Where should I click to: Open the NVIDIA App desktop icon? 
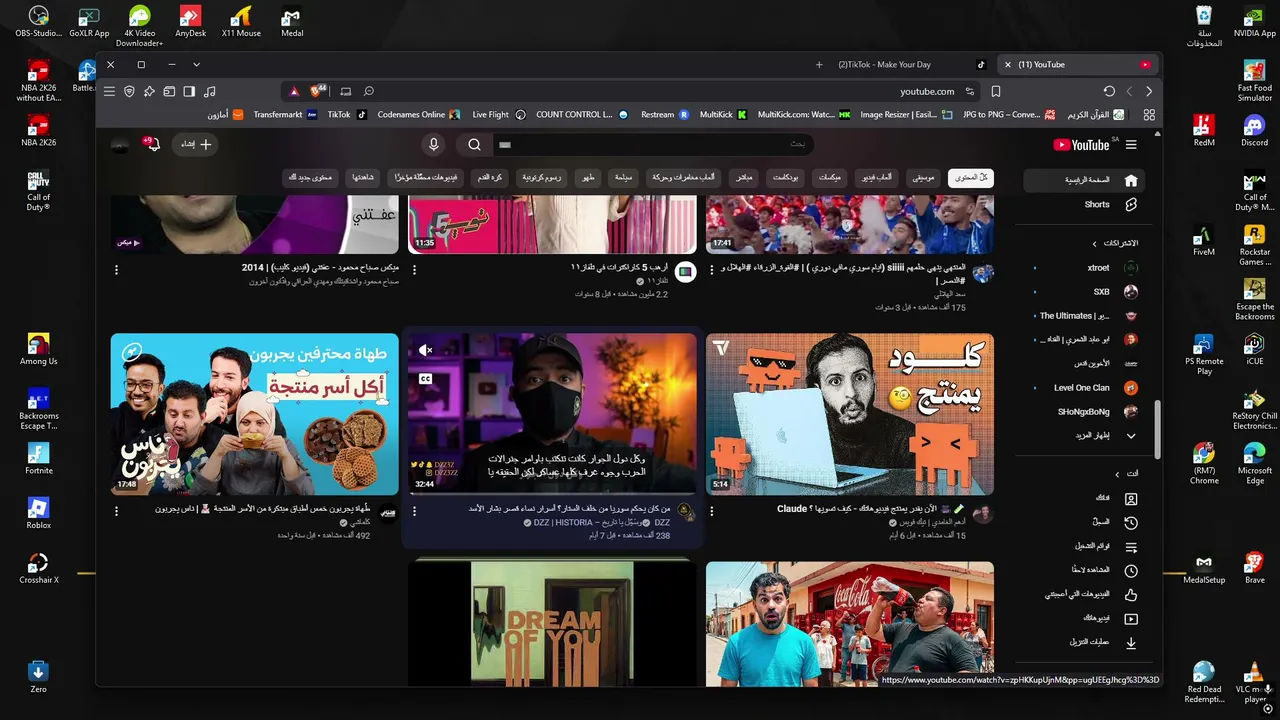click(1254, 21)
